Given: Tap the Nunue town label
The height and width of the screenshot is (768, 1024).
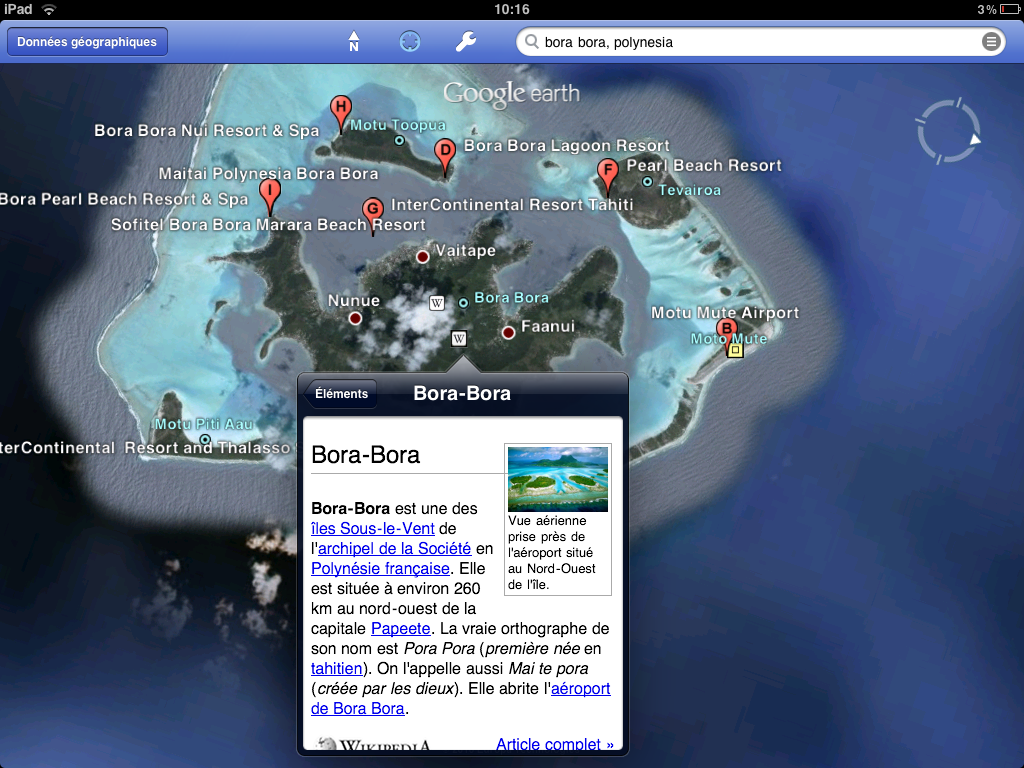Looking at the screenshot, I should click(354, 301).
